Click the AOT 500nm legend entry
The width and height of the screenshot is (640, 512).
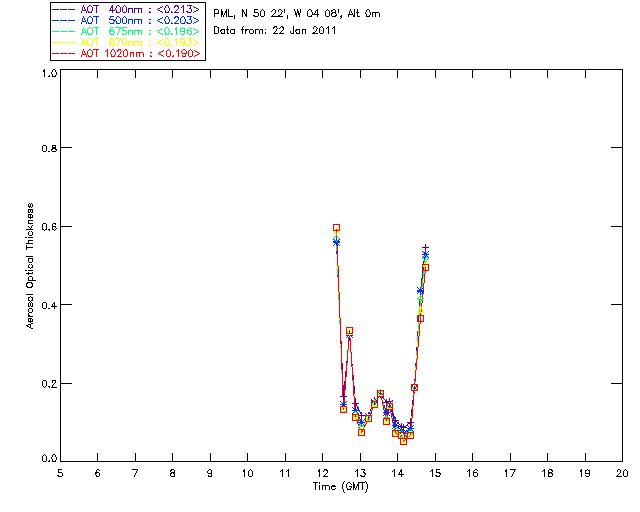tap(126, 20)
